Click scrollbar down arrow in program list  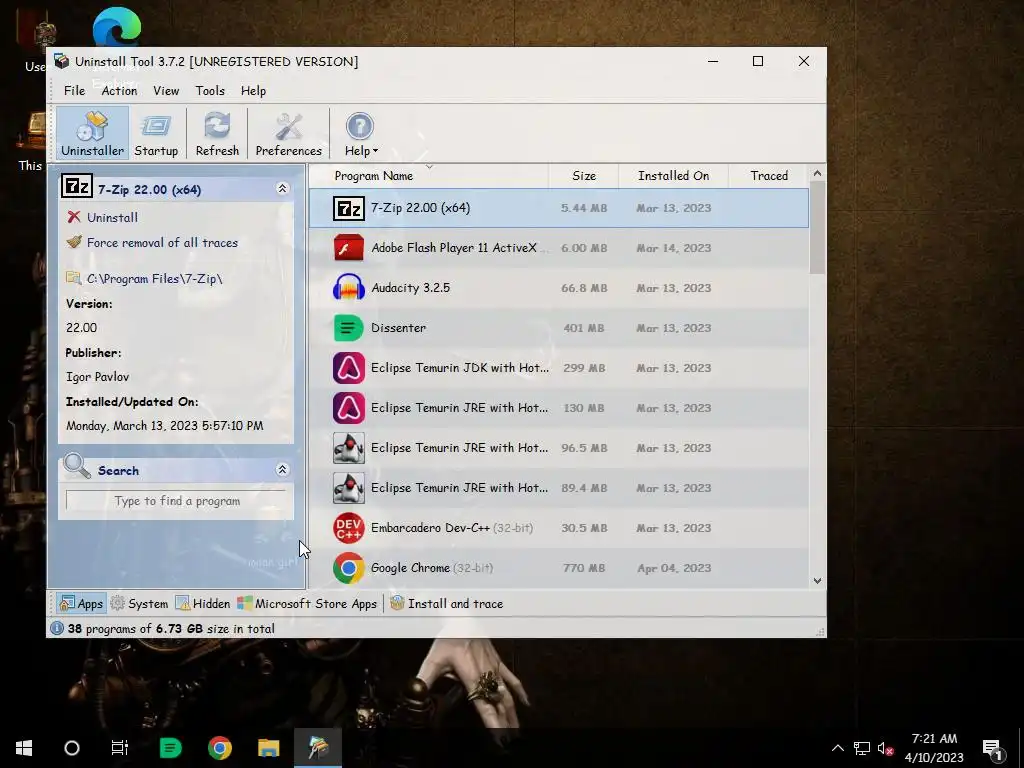click(817, 581)
